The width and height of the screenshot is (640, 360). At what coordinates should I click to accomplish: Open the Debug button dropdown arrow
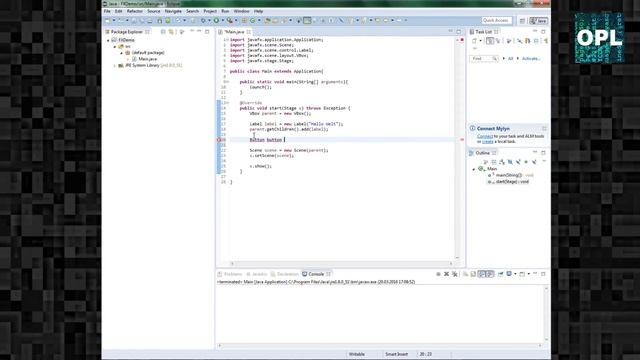209,20
